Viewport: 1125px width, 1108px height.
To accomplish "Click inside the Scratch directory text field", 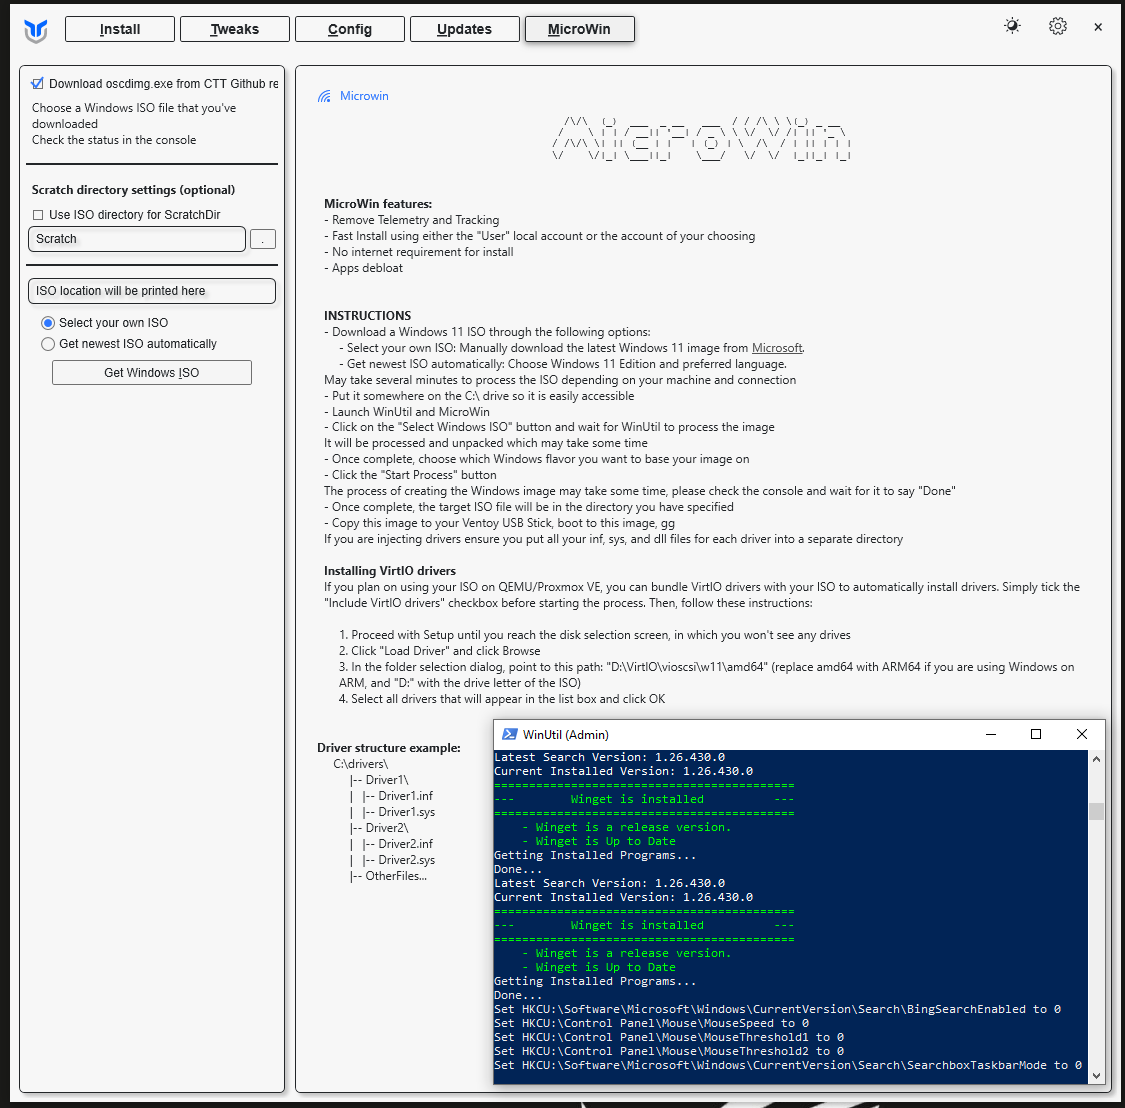I will point(136,239).
